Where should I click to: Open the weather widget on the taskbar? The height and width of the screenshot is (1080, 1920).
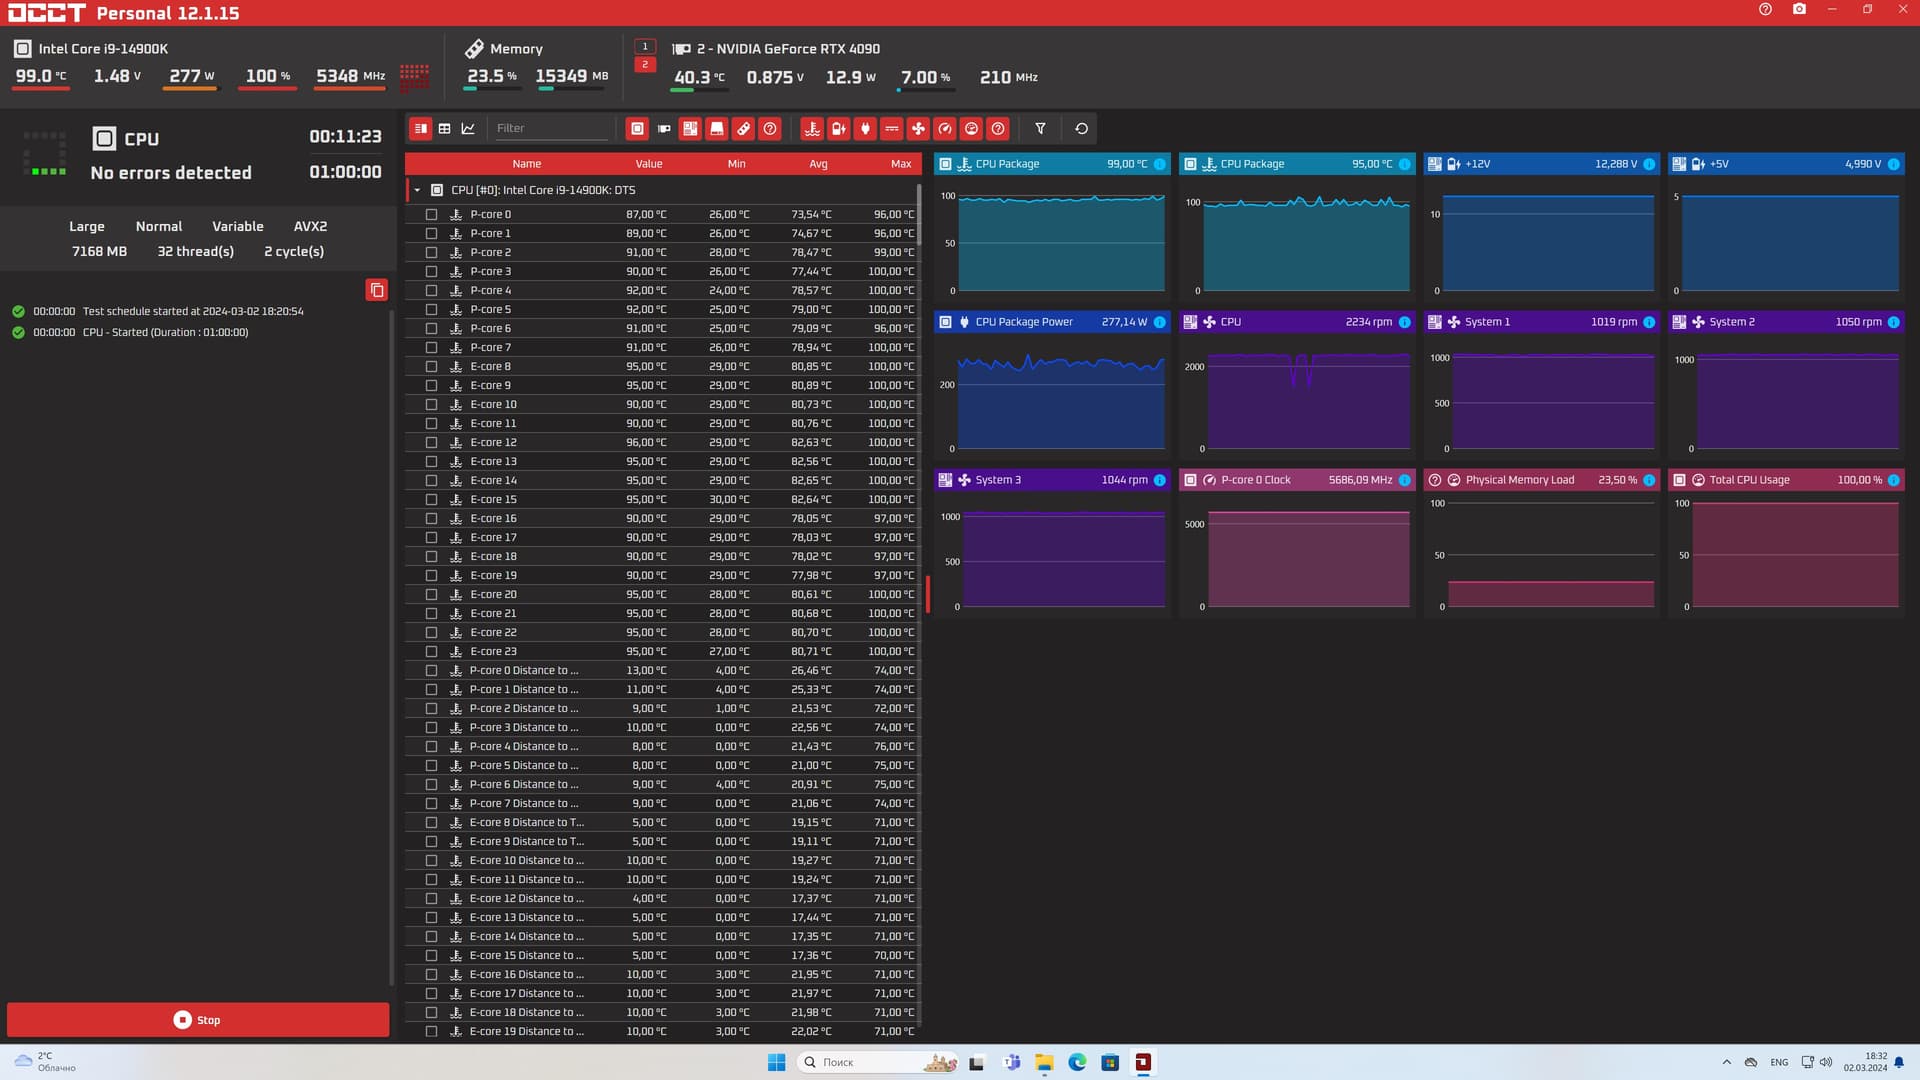pyautogui.click(x=45, y=1062)
